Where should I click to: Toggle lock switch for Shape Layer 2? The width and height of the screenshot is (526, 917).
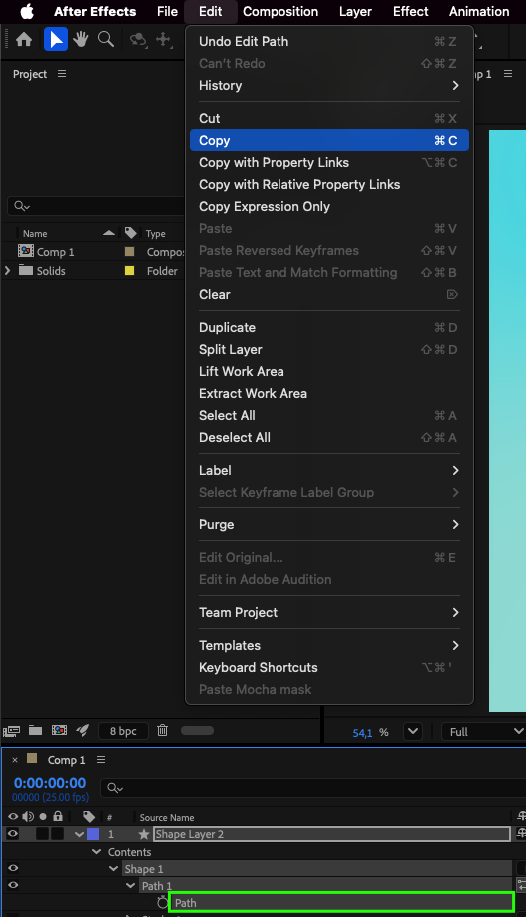[x=57, y=834]
